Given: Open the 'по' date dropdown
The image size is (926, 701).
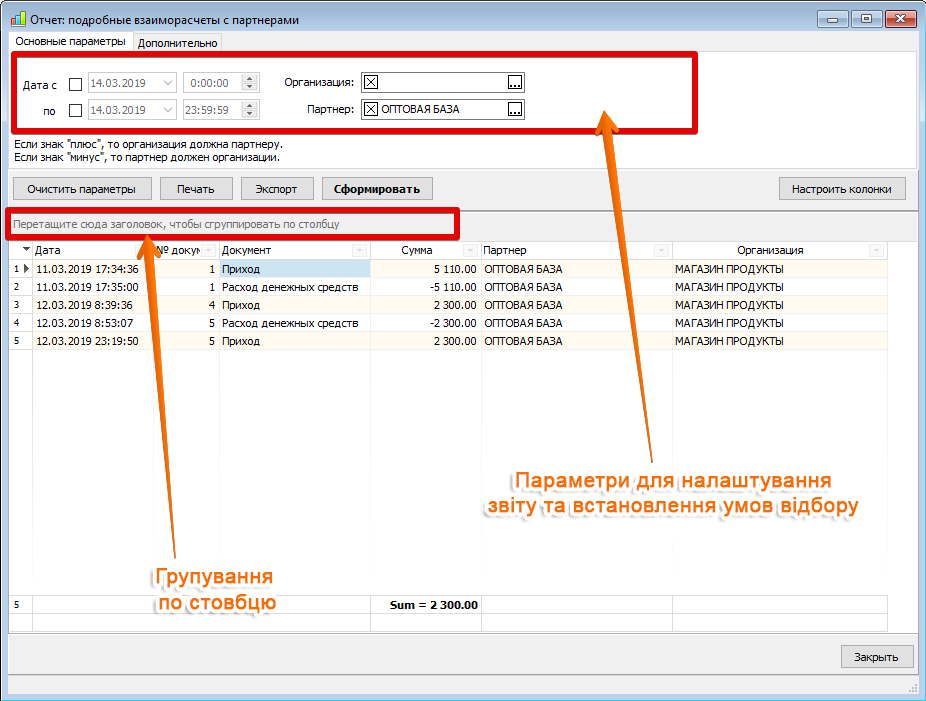Looking at the screenshot, I should (168, 110).
